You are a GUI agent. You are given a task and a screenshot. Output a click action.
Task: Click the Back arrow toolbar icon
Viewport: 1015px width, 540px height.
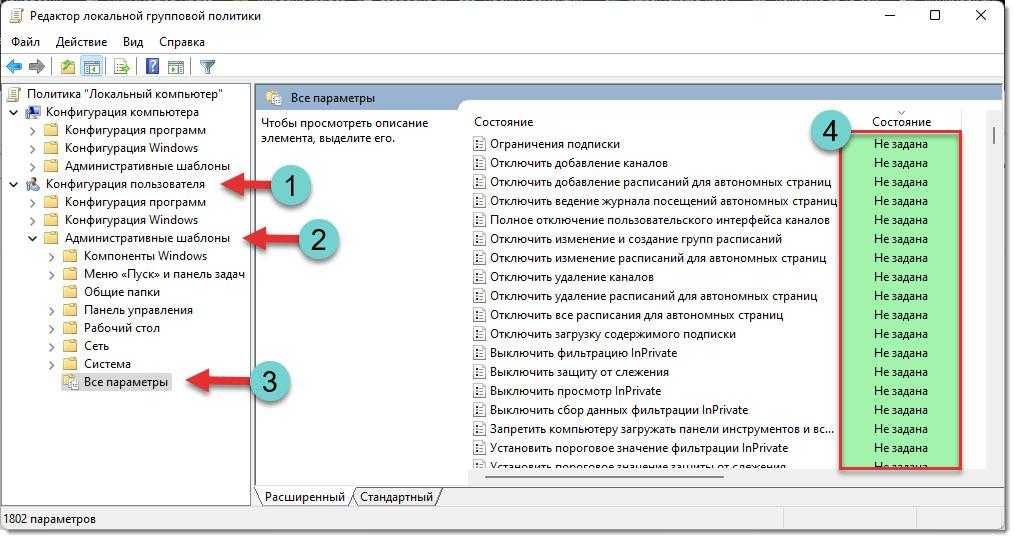pyautogui.click(x=14, y=67)
